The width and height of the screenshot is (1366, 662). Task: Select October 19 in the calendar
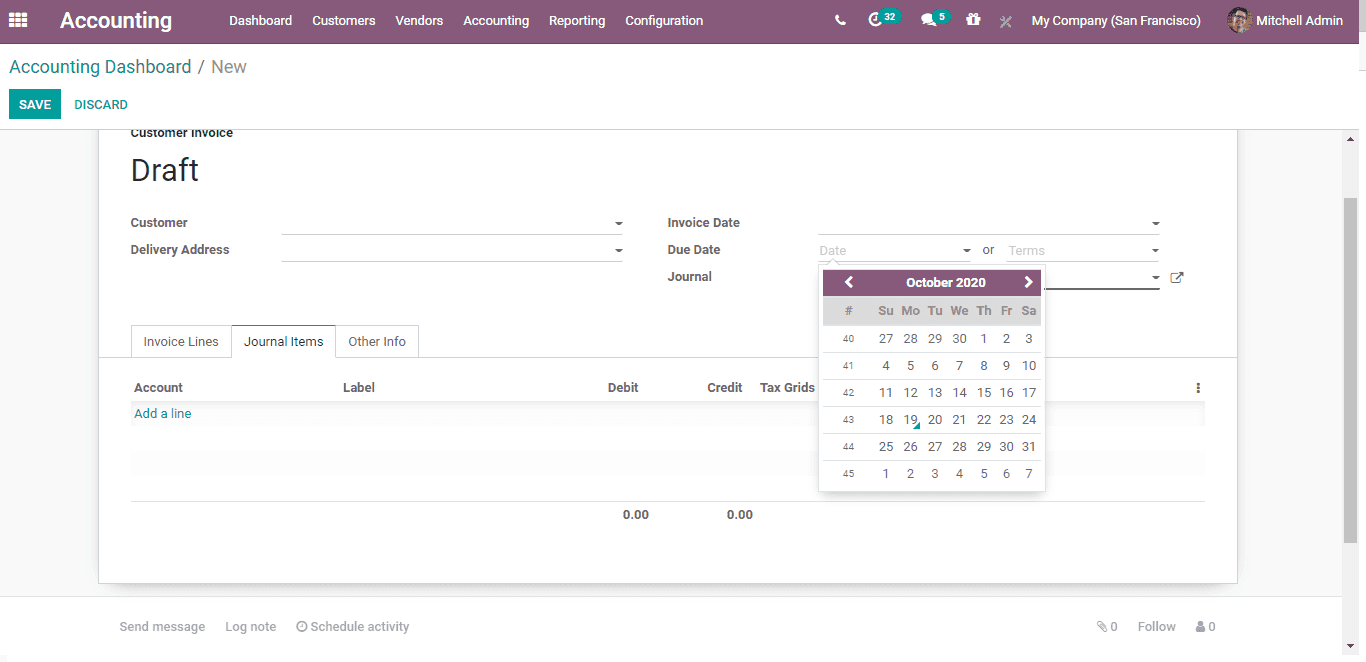(x=910, y=420)
